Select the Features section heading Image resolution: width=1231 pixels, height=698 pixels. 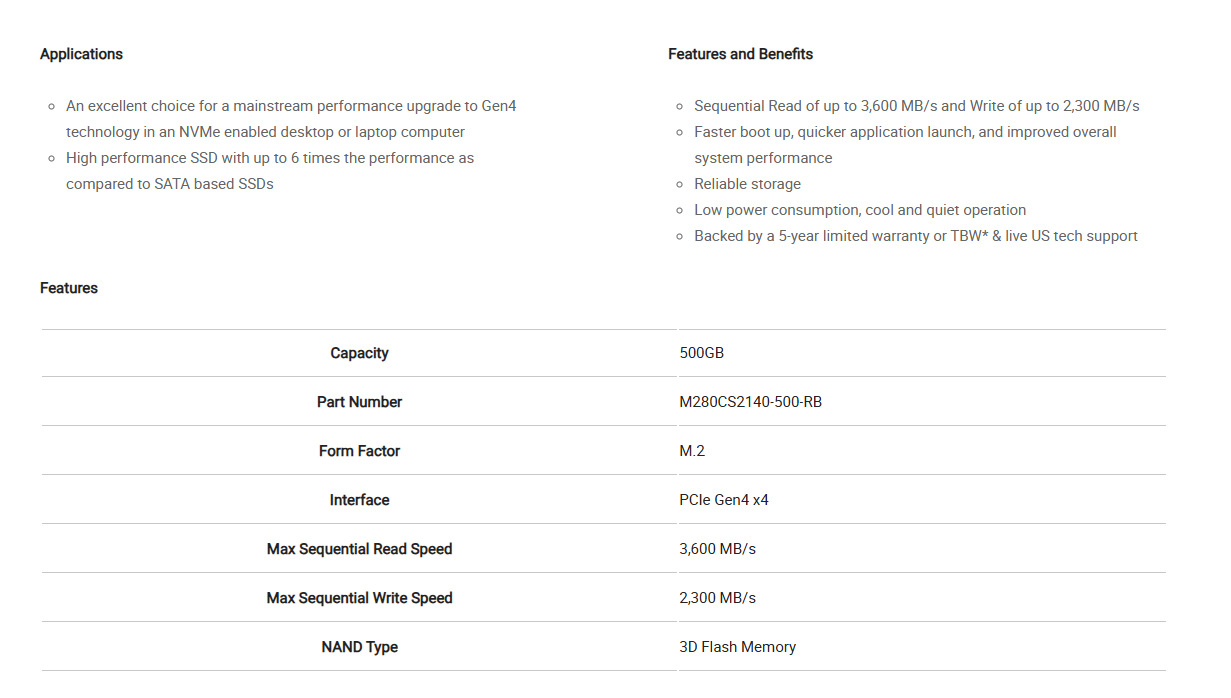coord(68,288)
